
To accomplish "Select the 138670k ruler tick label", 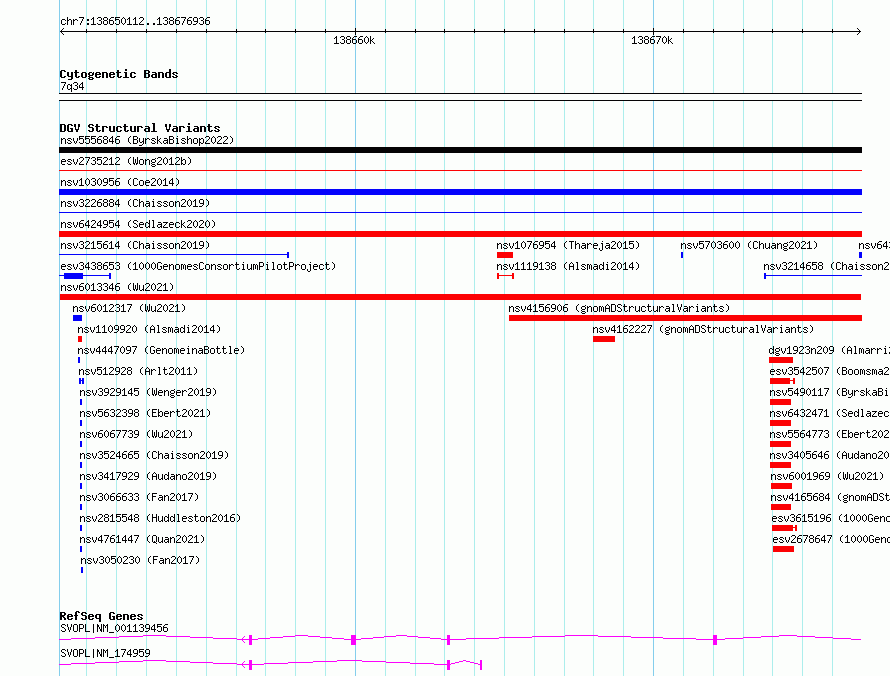I will (652, 40).
